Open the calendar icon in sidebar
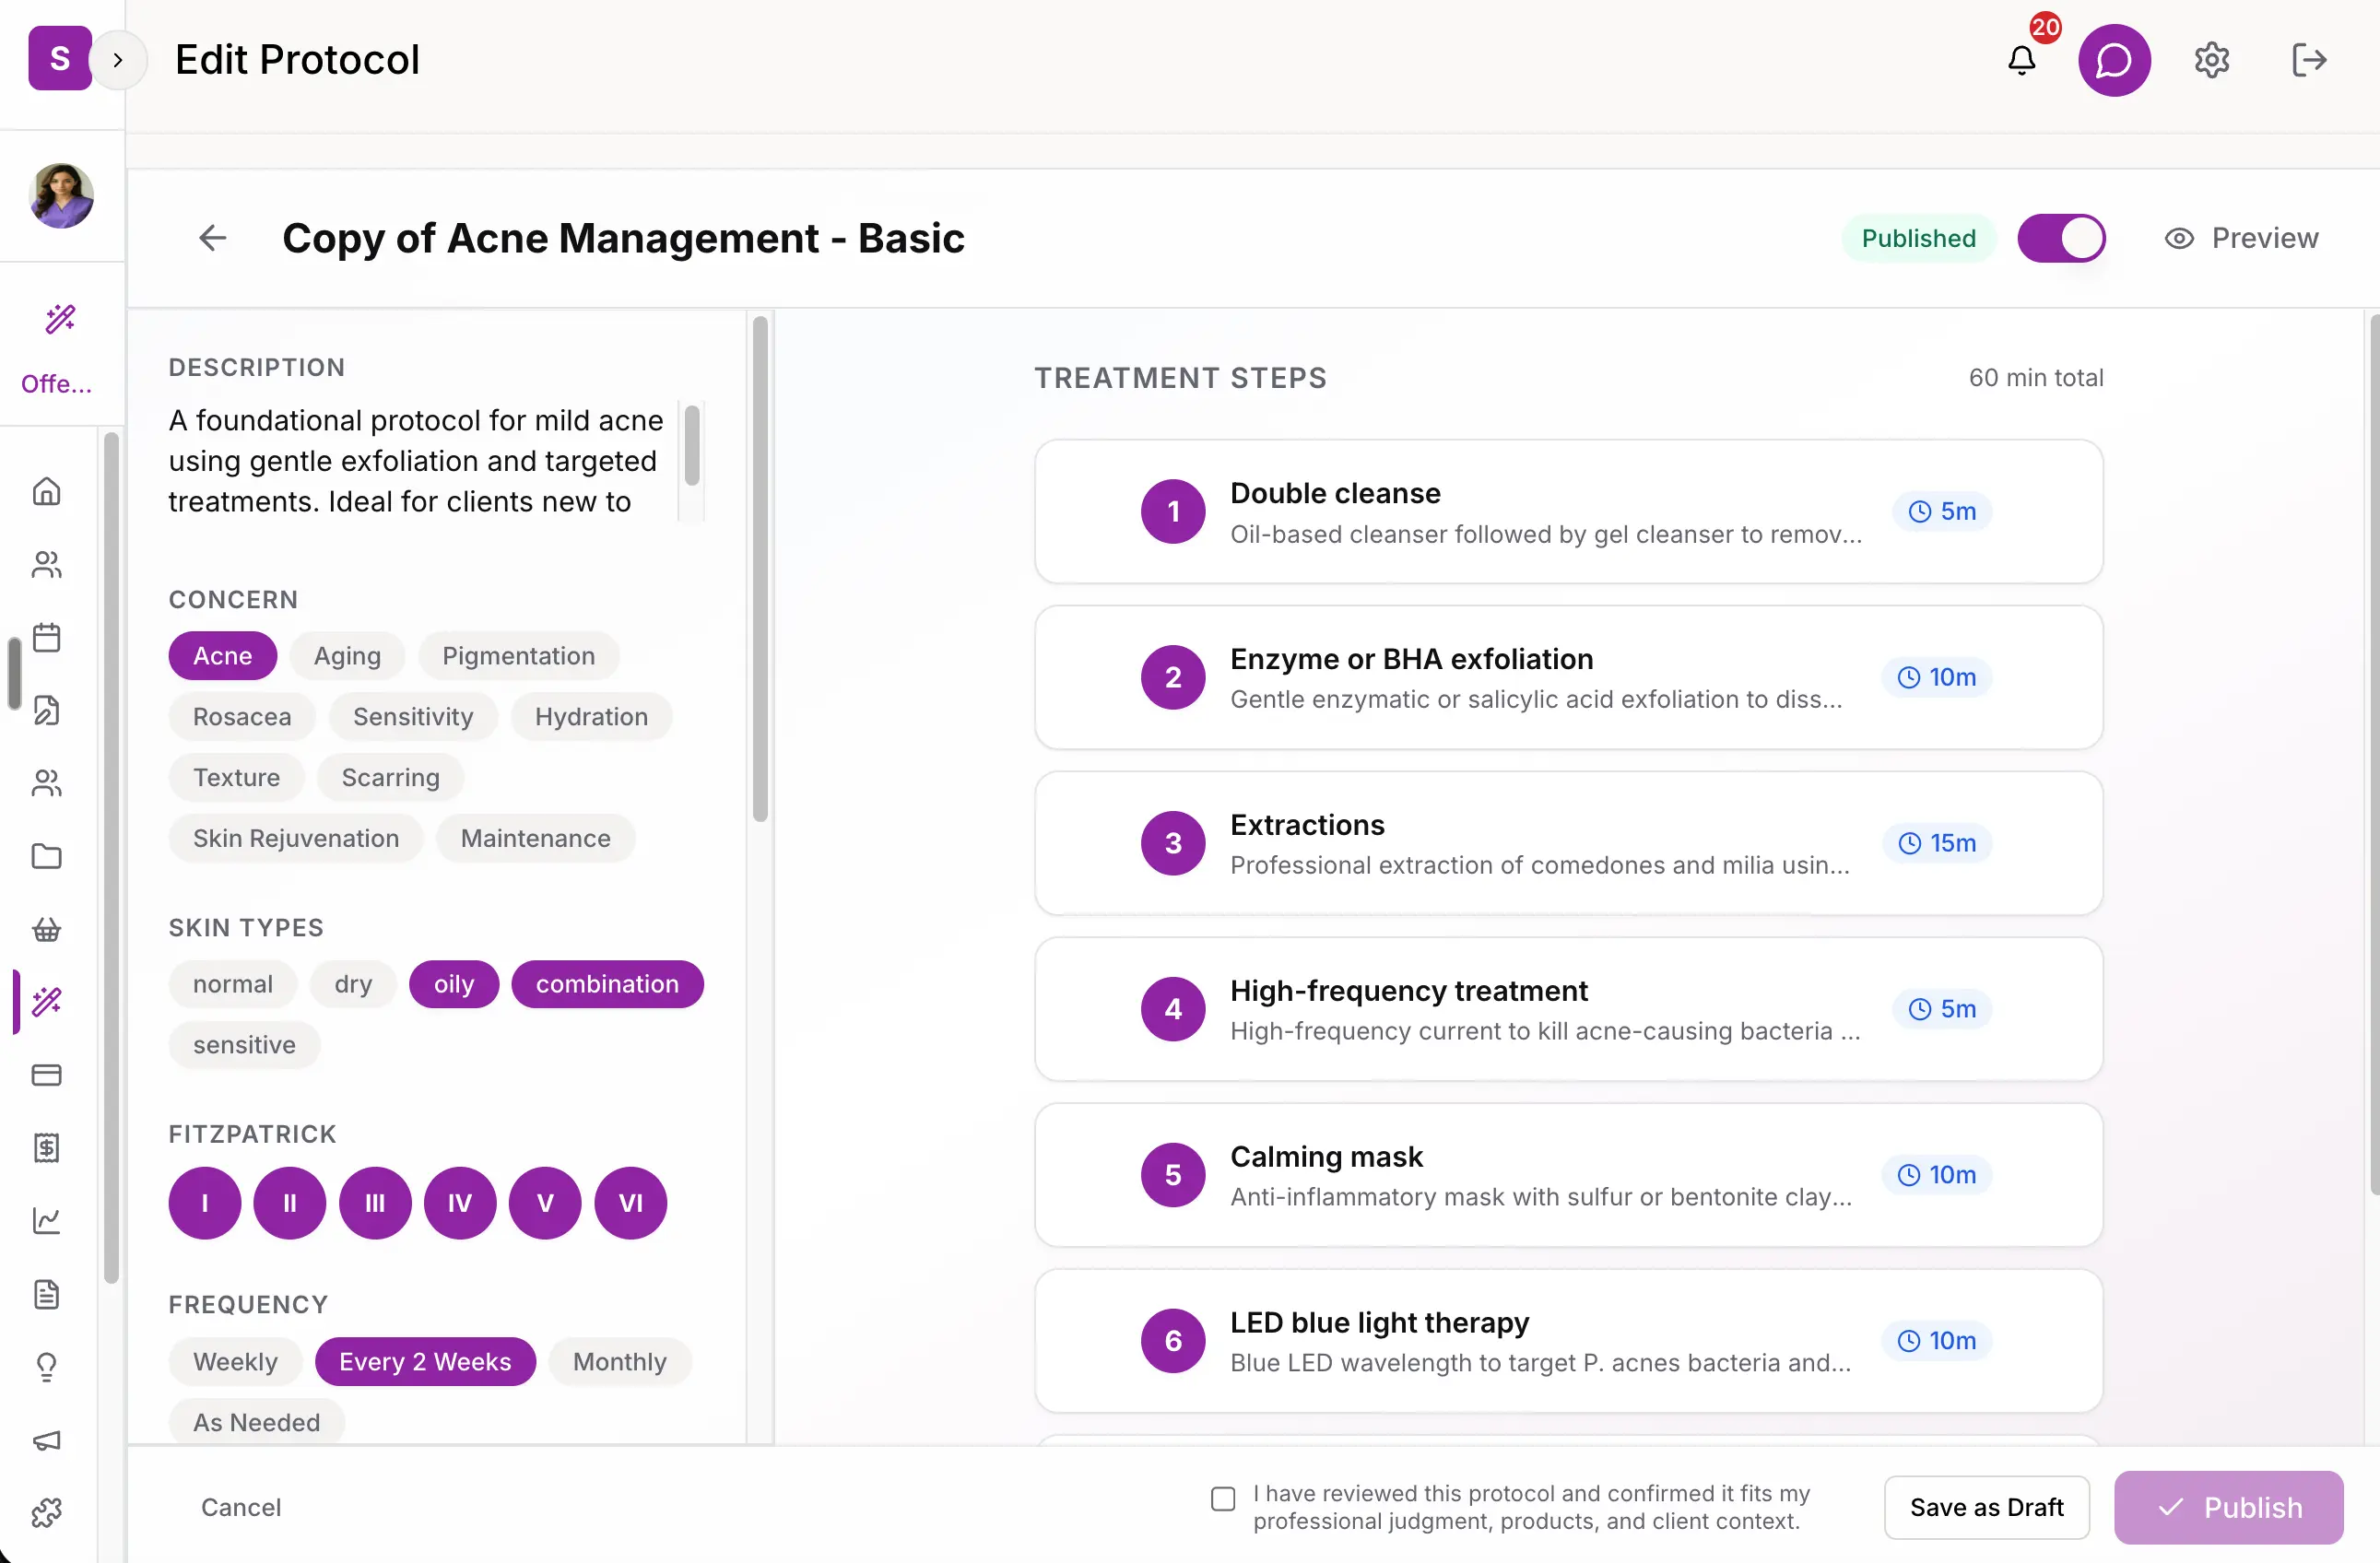 [x=47, y=637]
